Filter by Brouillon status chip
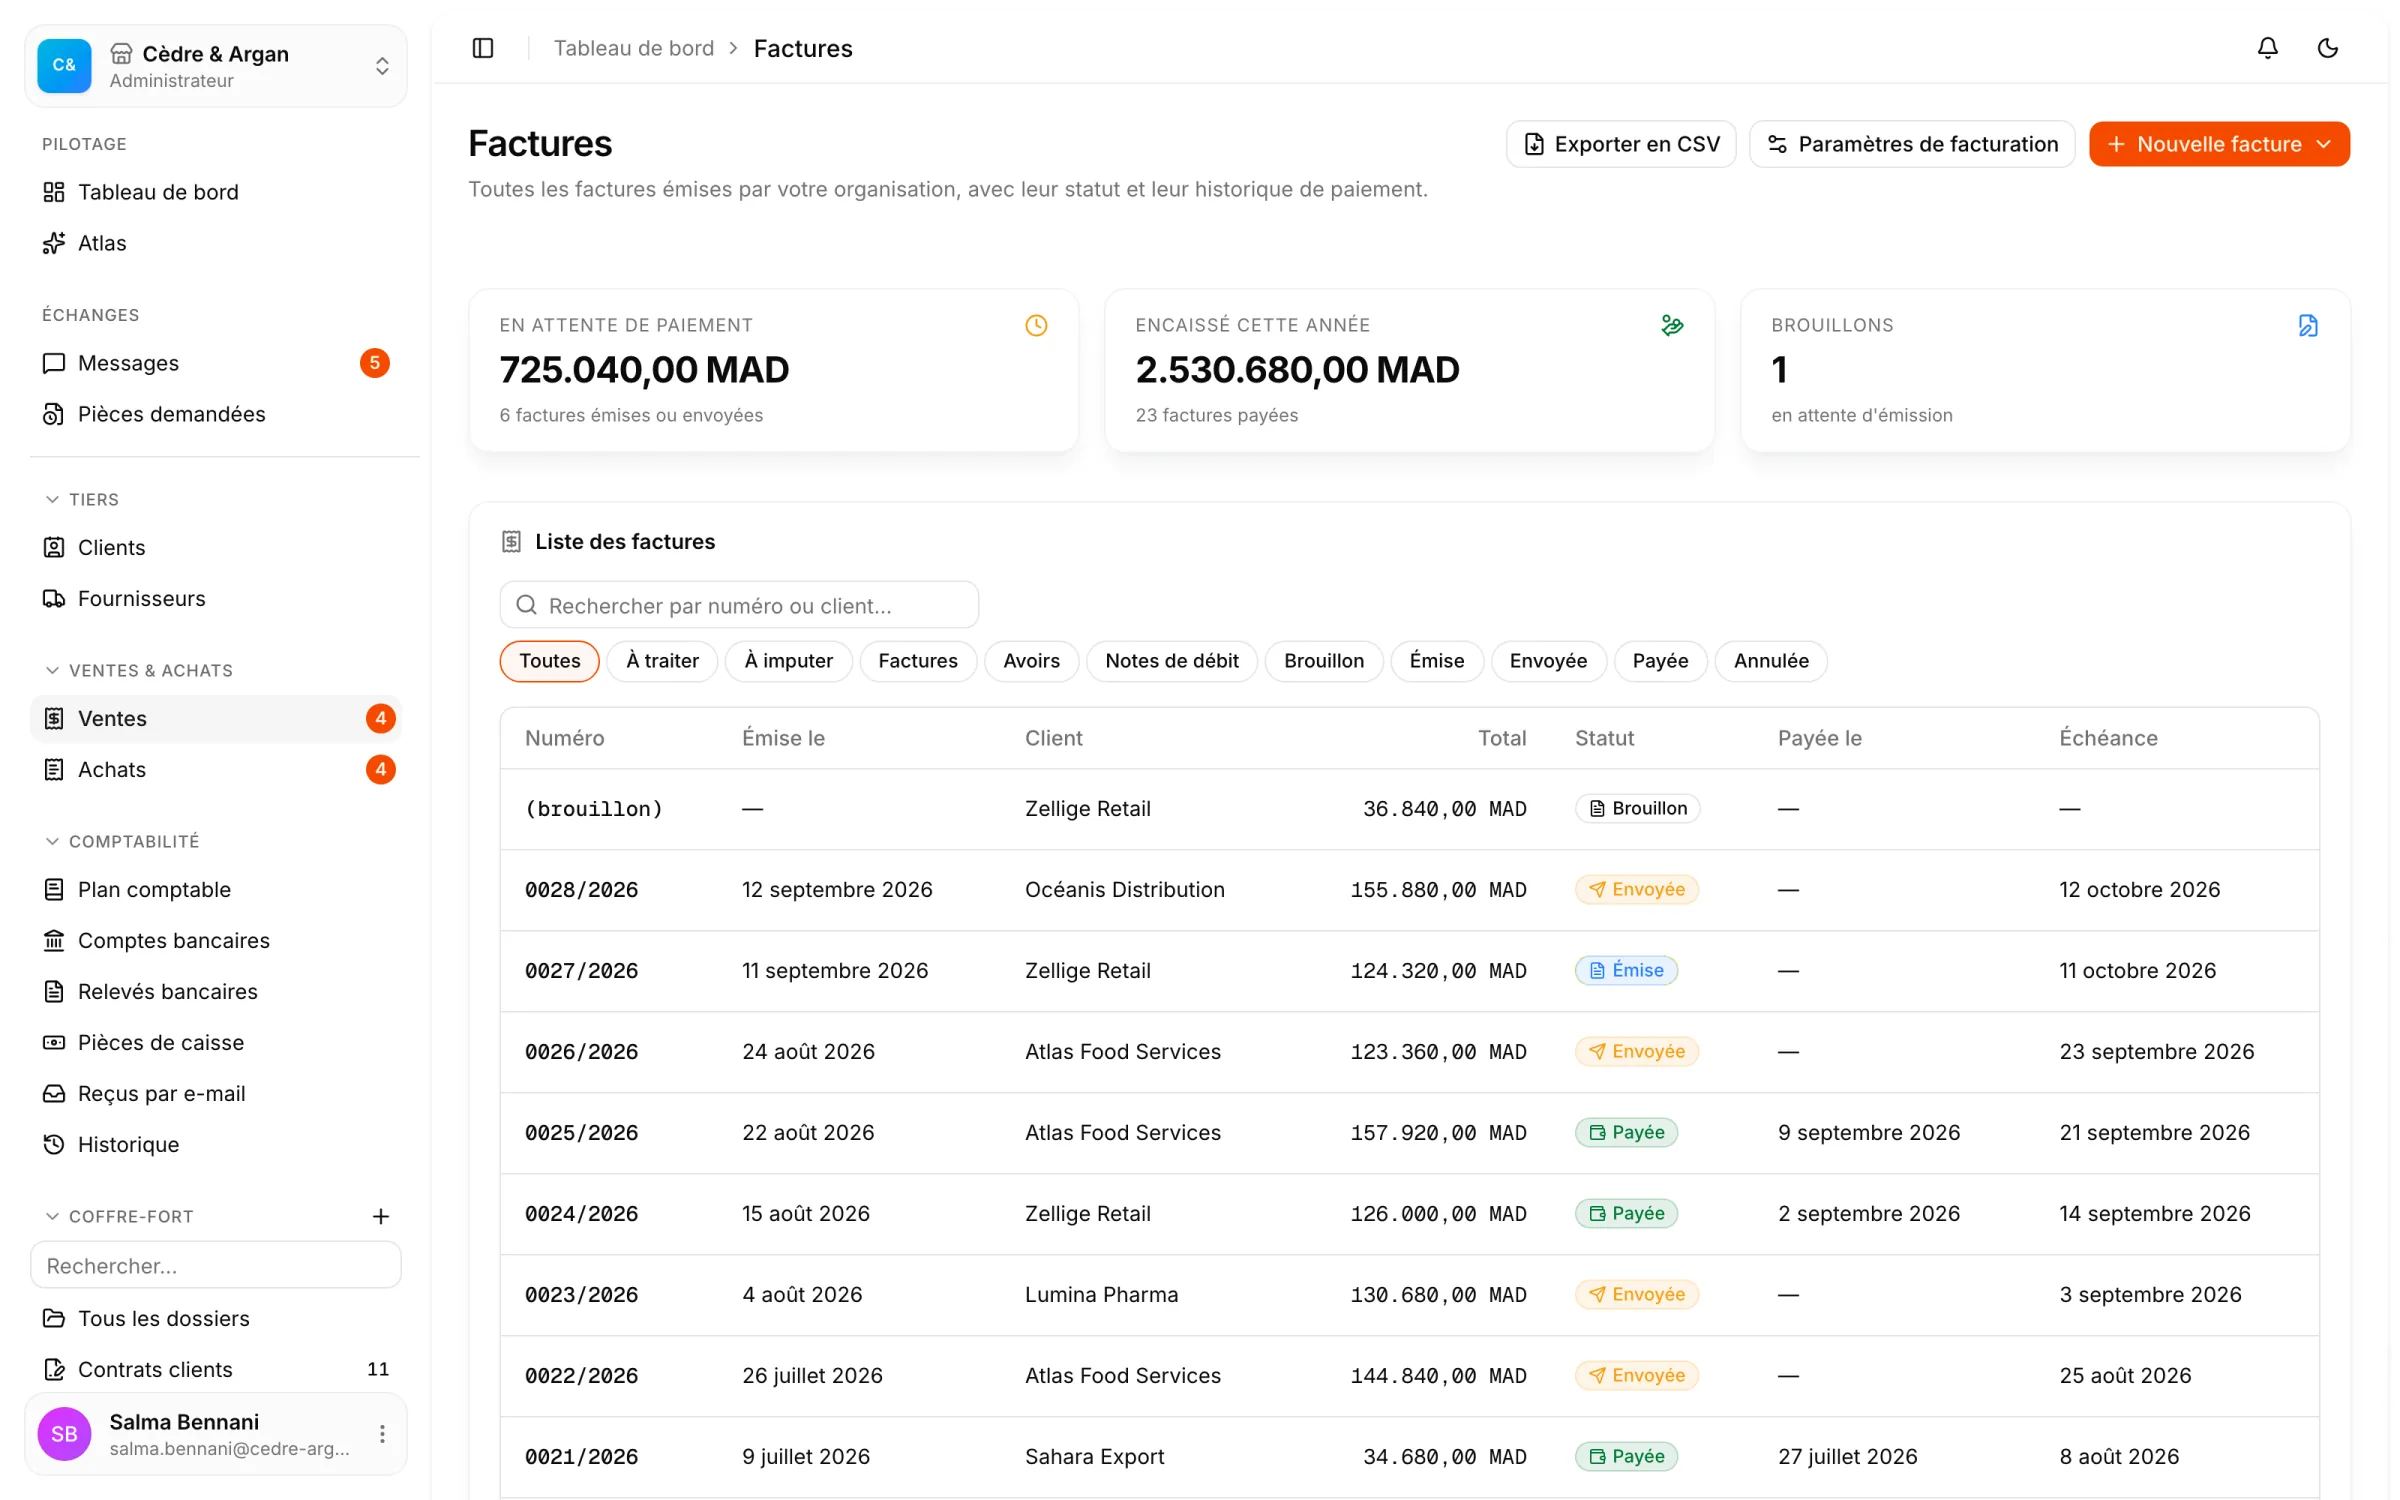Screen dimensions: 2400x1500 tap(1324, 661)
